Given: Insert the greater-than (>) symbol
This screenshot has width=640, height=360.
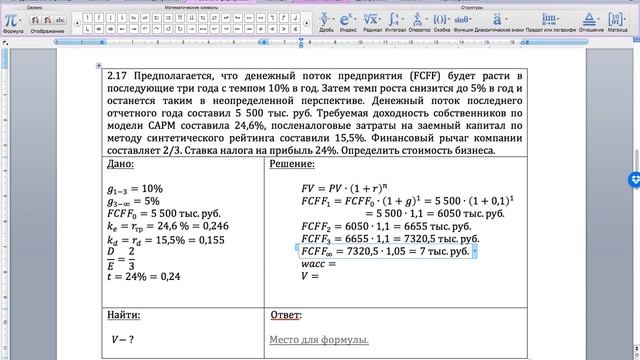Looking at the screenshot, I should tap(284, 29).
